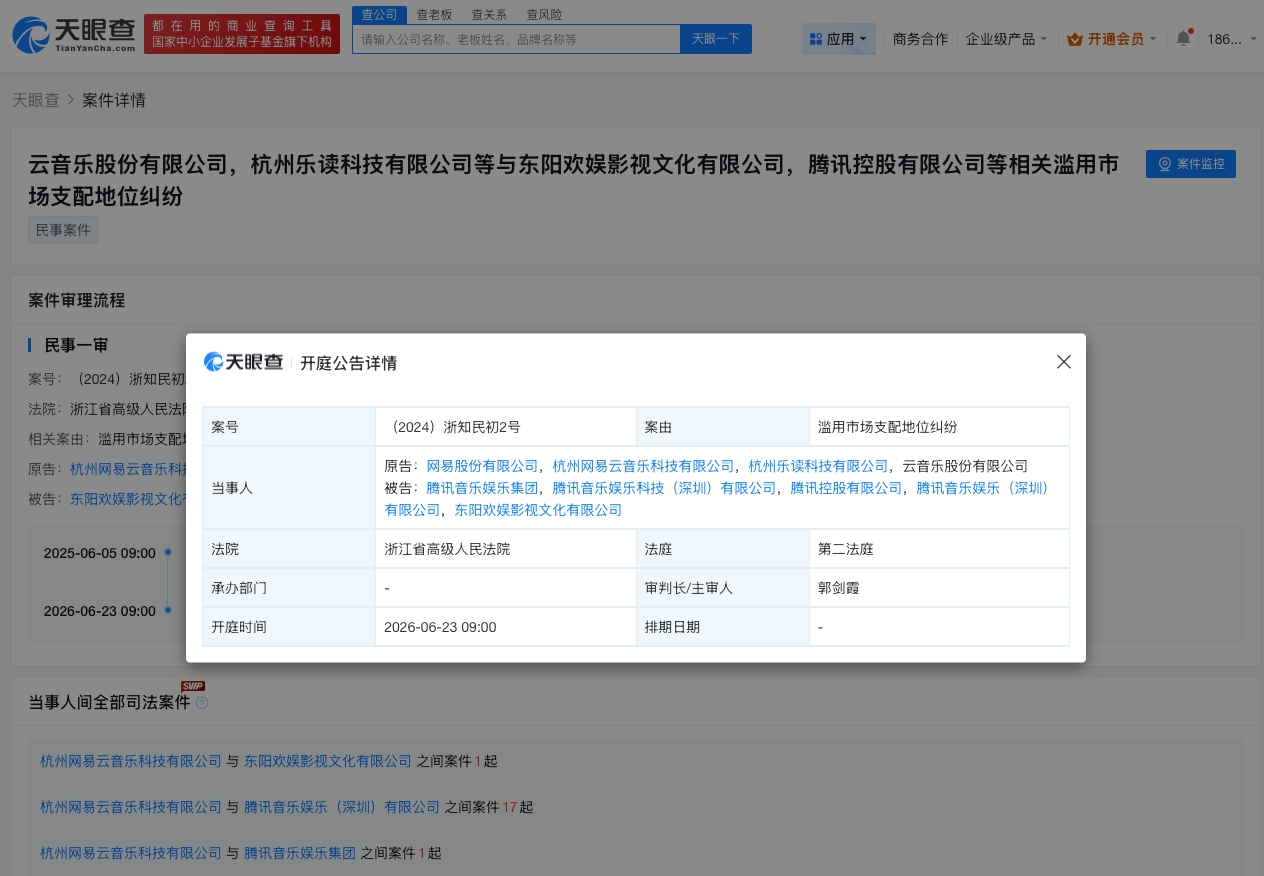Click the 案件监控 button
This screenshot has height=876, width=1264.
pyautogui.click(x=1191, y=164)
